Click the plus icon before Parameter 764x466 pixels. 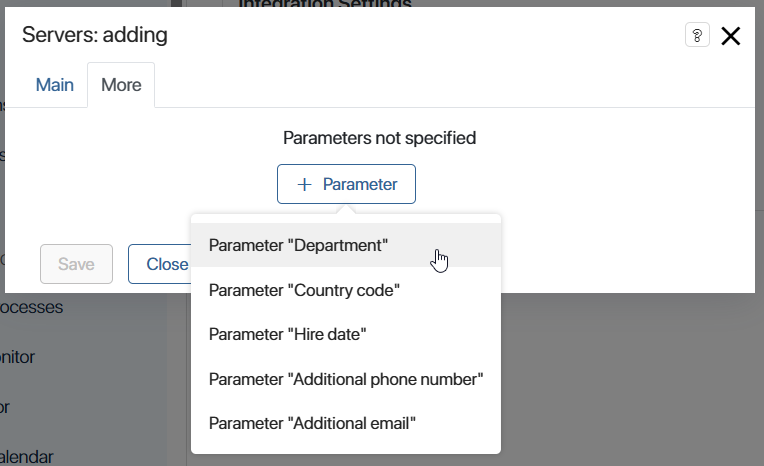click(305, 184)
